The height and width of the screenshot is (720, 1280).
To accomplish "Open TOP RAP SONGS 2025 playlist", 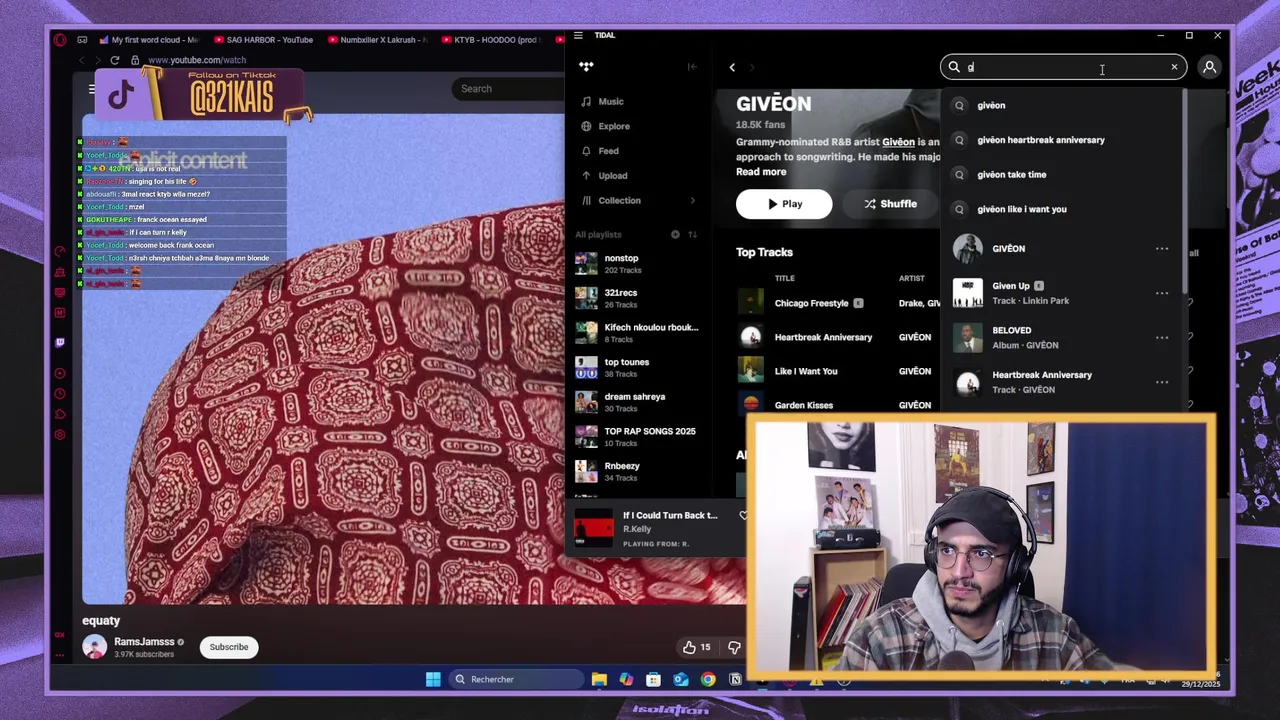I will 636,437.
